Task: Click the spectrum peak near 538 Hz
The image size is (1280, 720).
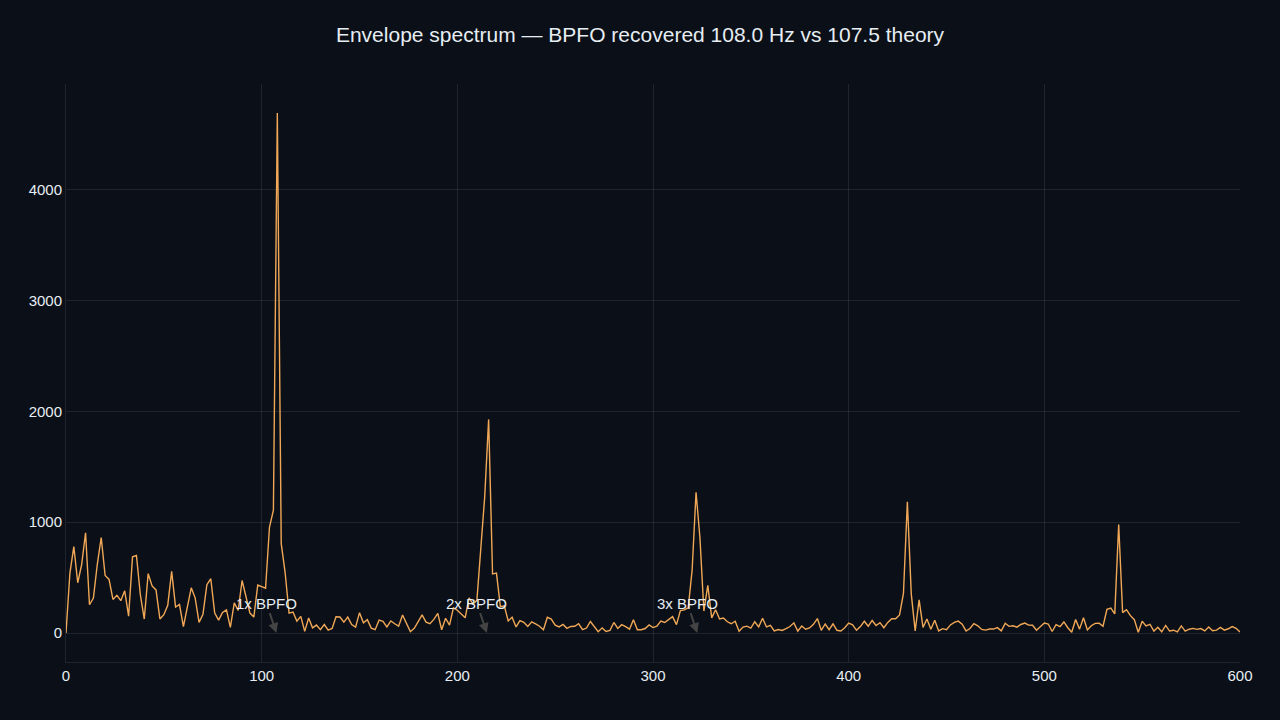Action: [x=1118, y=525]
